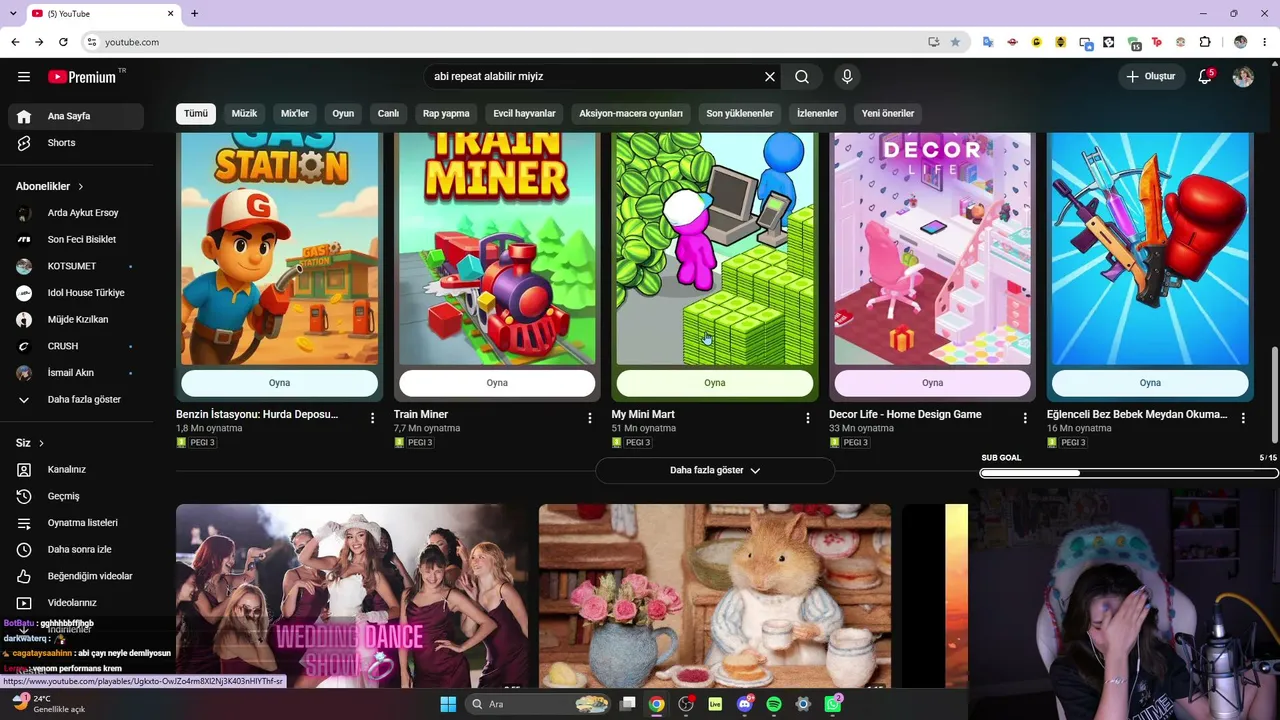Open options menu for My Mini Mart
The image size is (1280, 720).
click(808, 418)
